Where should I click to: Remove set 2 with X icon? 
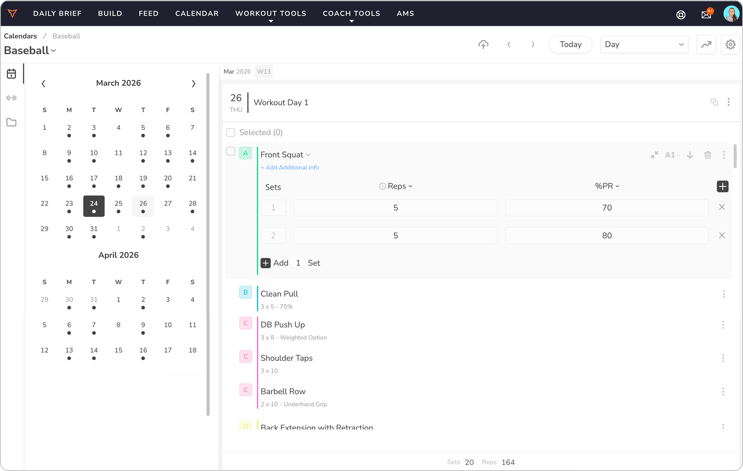722,236
